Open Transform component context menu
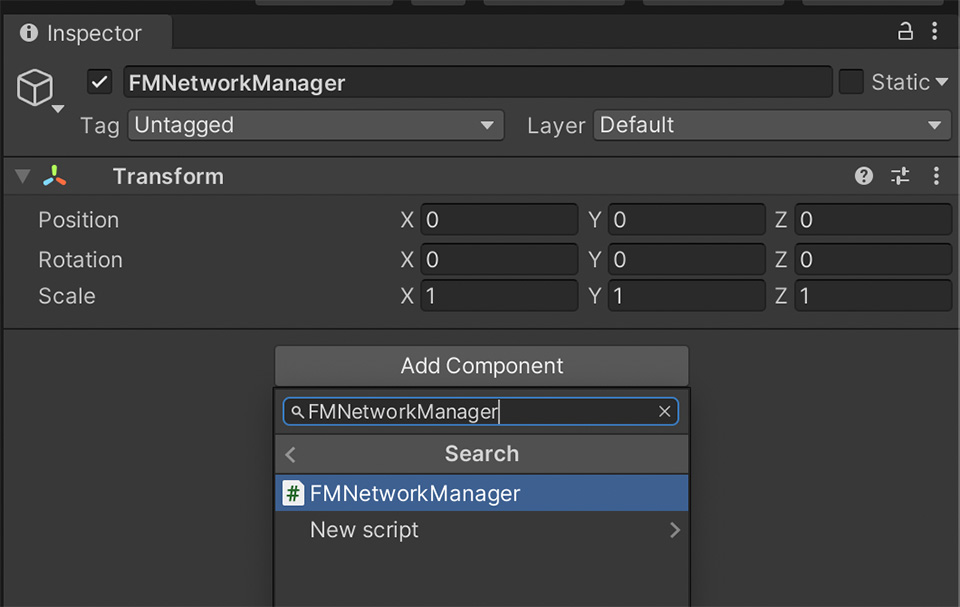This screenshot has width=960, height=607. point(936,176)
